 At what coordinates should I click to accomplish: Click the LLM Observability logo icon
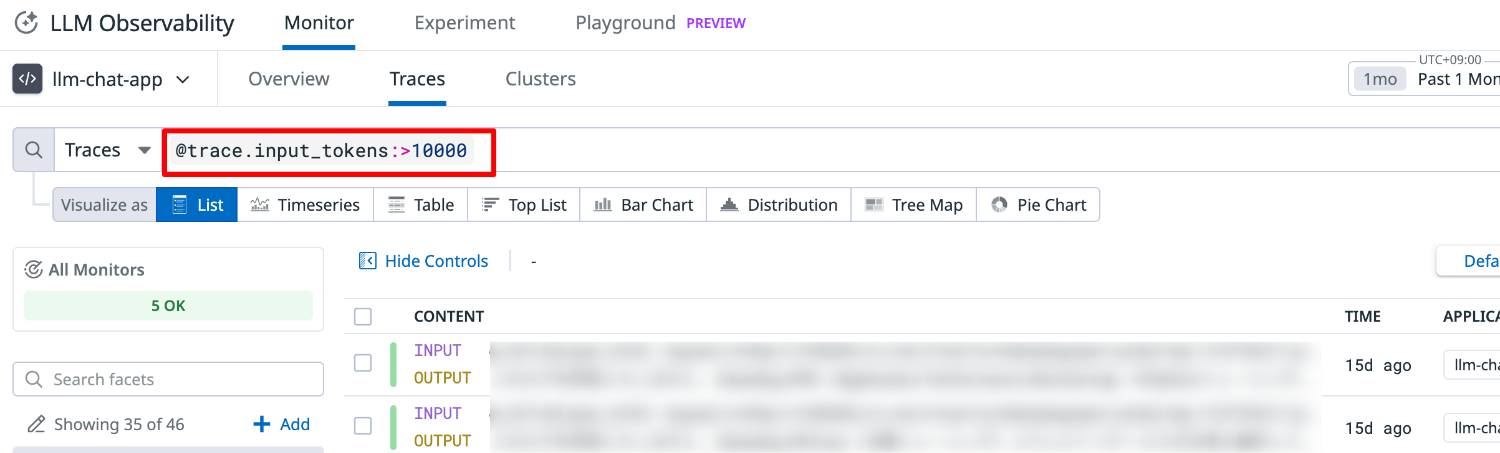26,22
